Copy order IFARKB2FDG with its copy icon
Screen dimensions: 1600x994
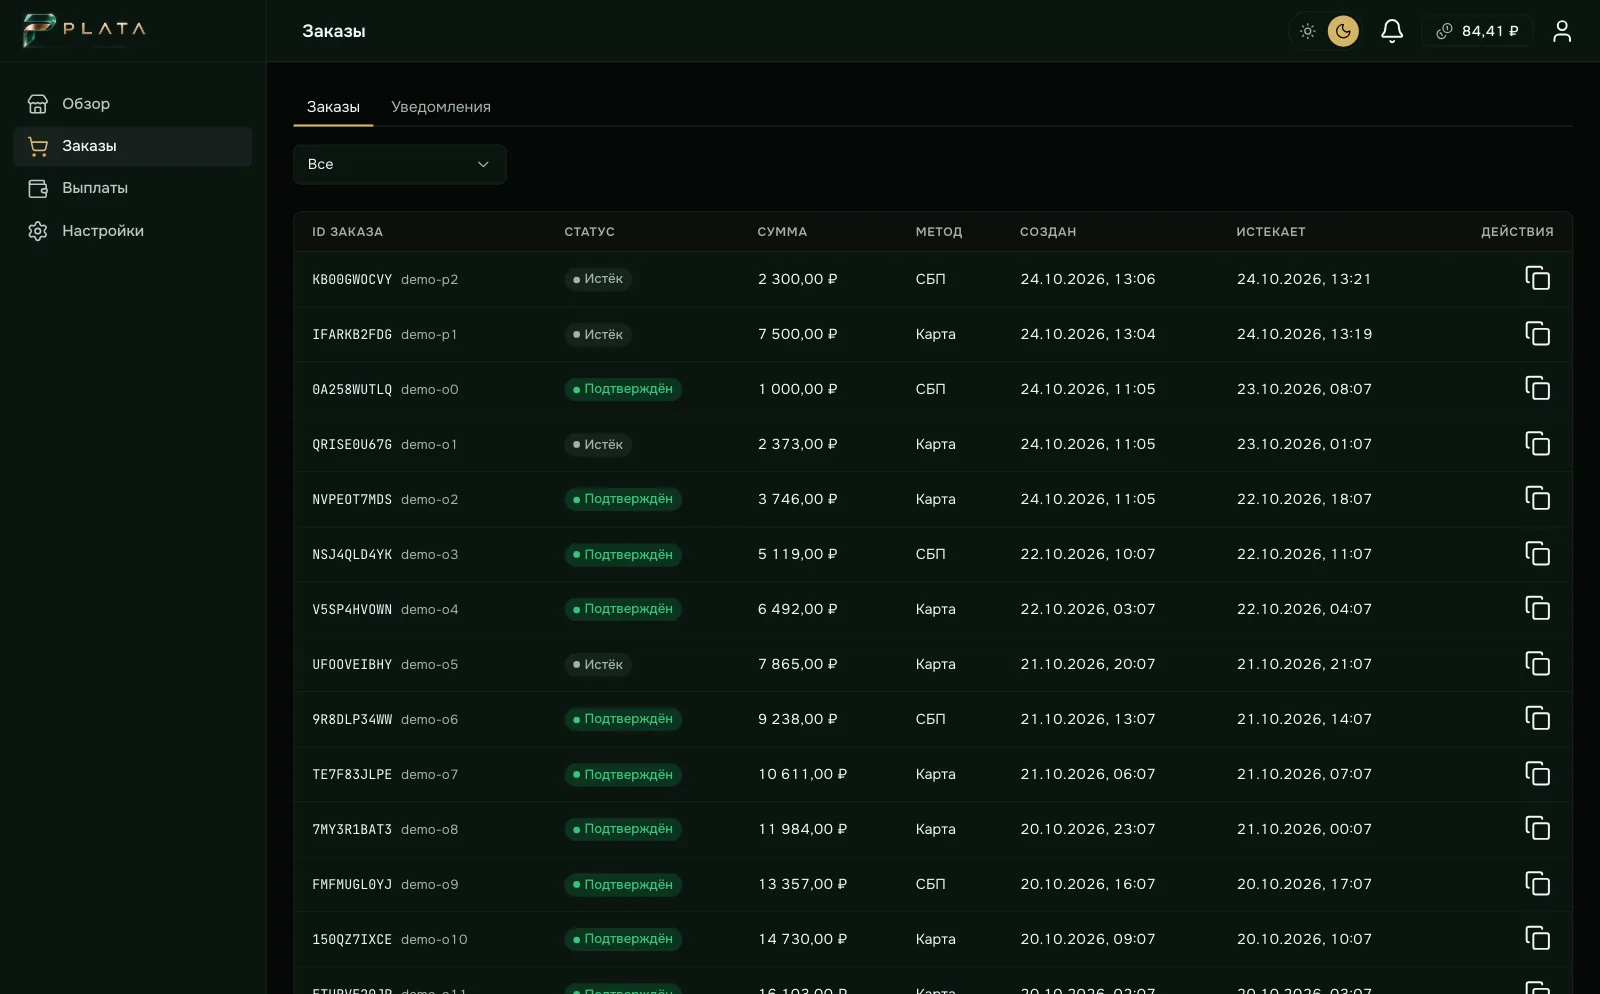pos(1537,333)
